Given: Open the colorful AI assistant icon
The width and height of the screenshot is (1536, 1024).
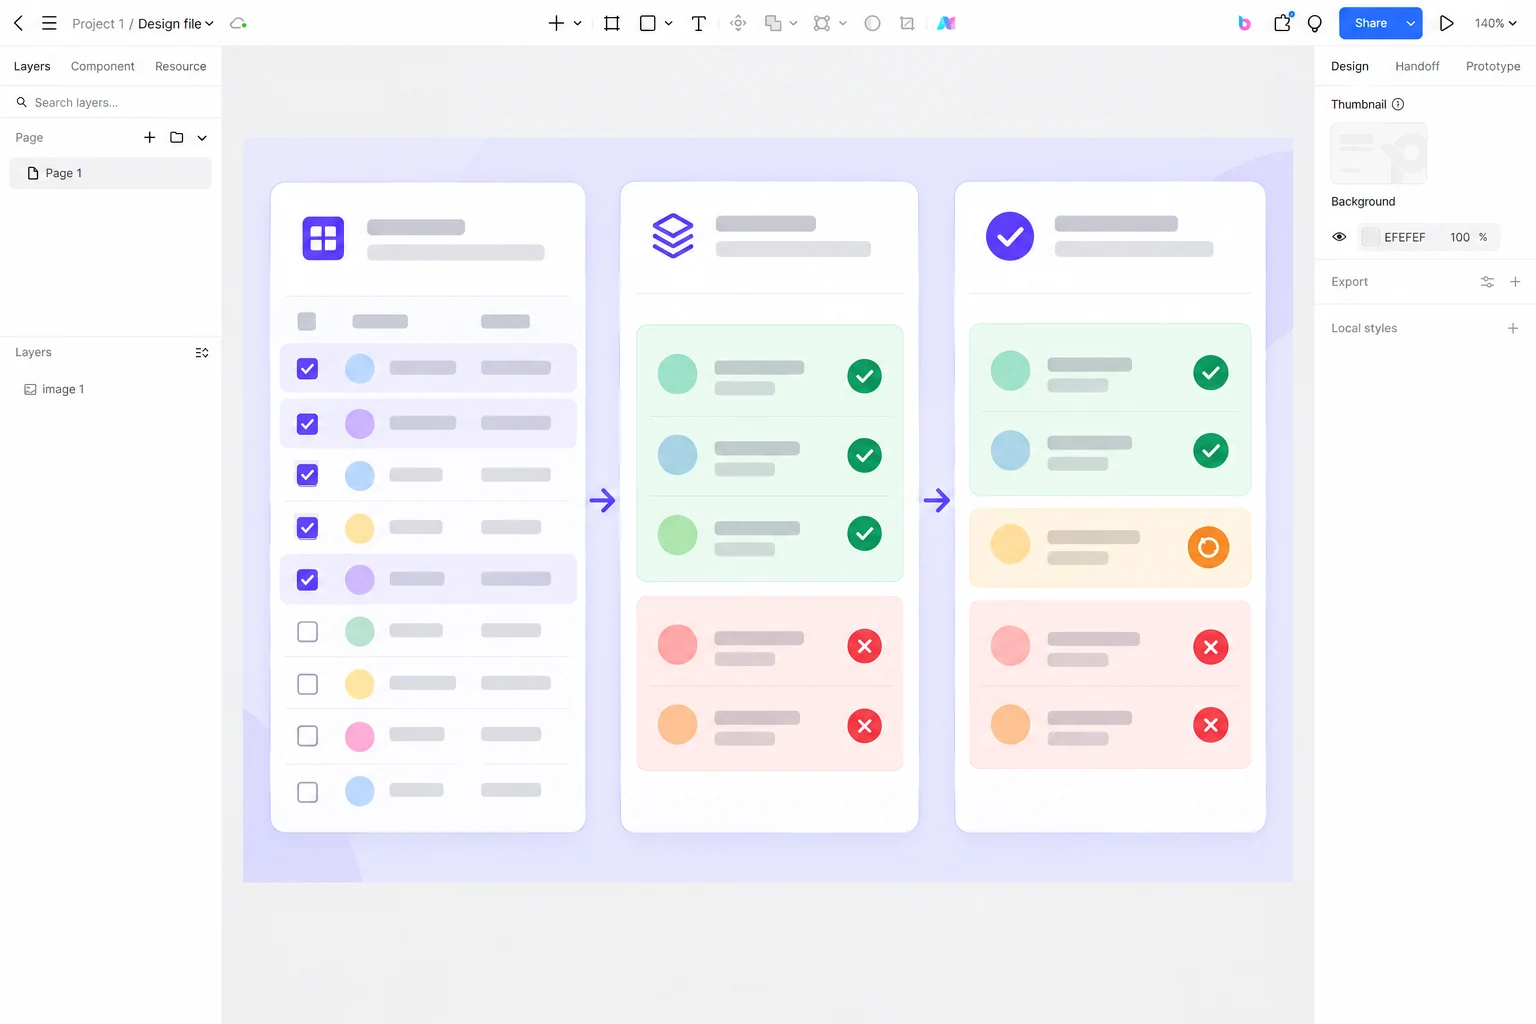Looking at the screenshot, I should pyautogui.click(x=946, y=23).
